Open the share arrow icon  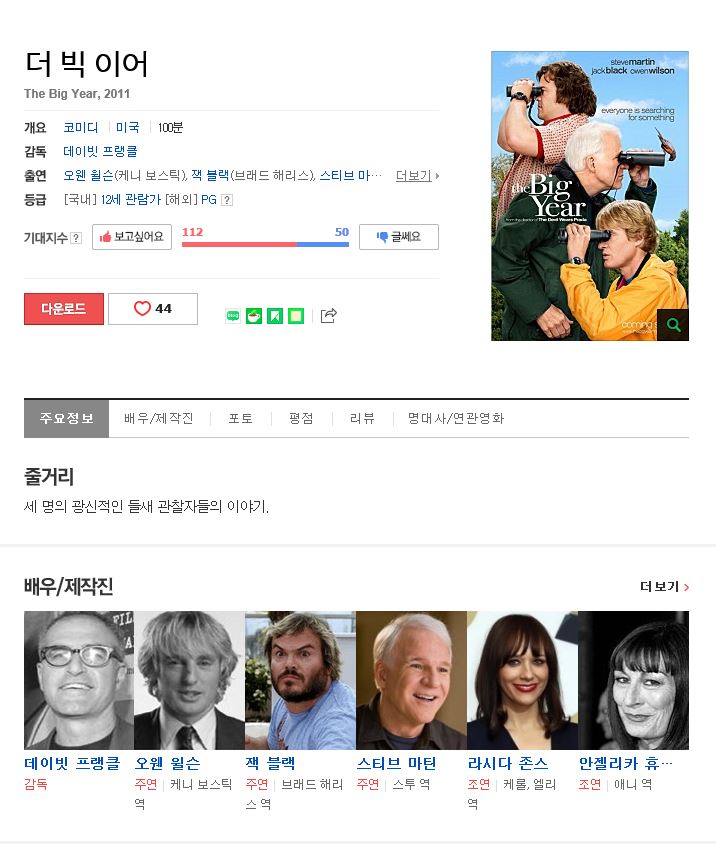(328, 315)
